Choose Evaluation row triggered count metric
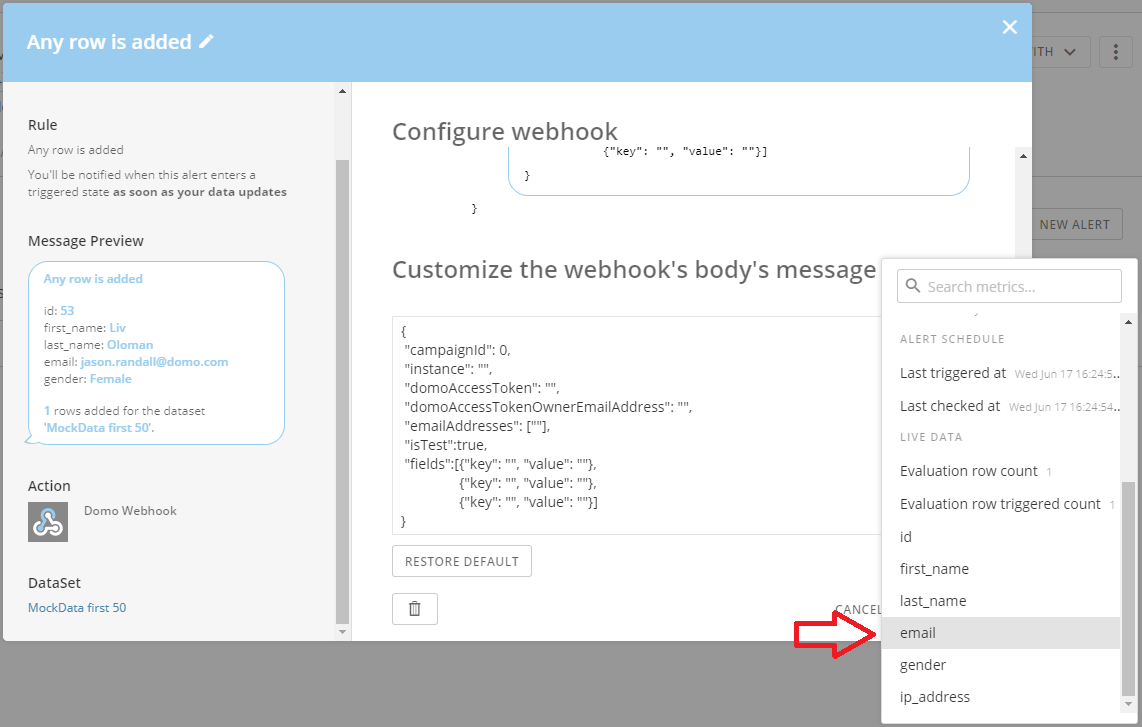The height and width of the screenshot is (727, 1142). click(1000, 504)
